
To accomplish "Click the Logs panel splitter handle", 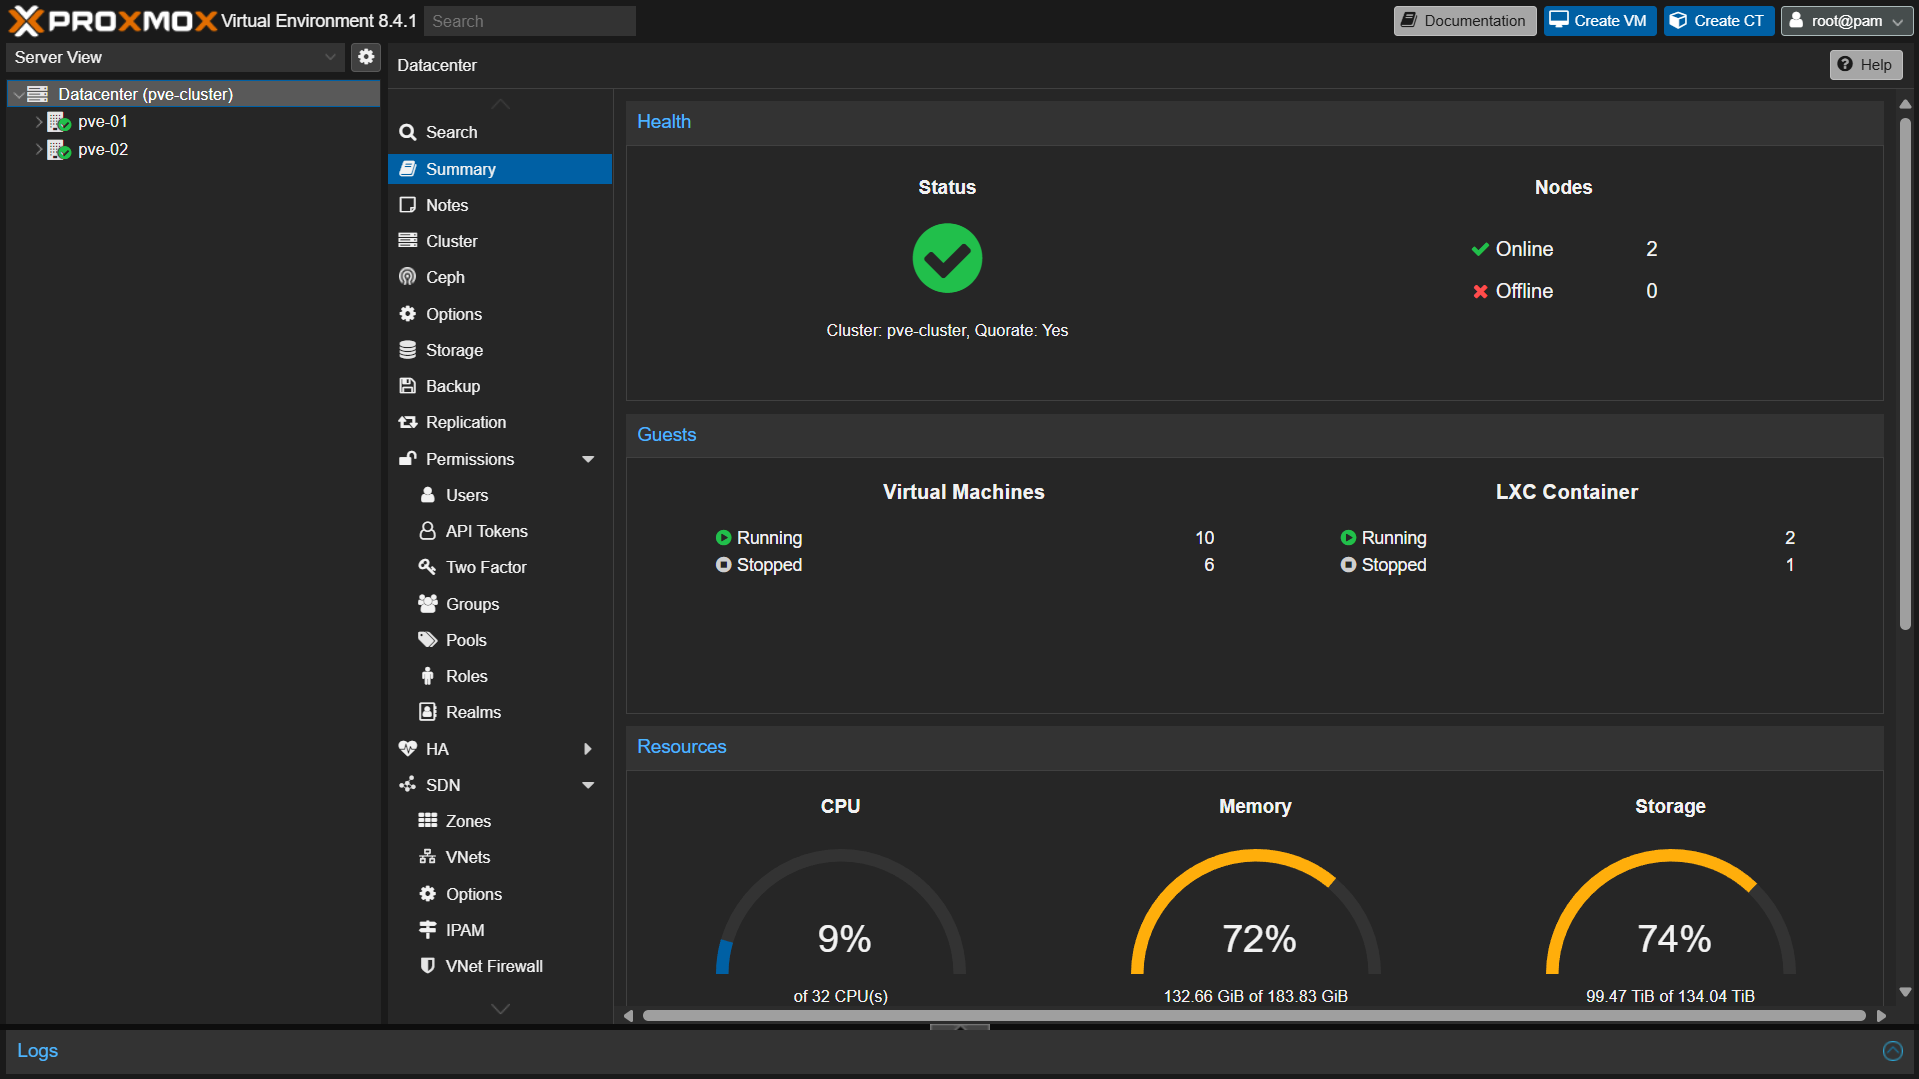I will click(x=959, y=1027).
